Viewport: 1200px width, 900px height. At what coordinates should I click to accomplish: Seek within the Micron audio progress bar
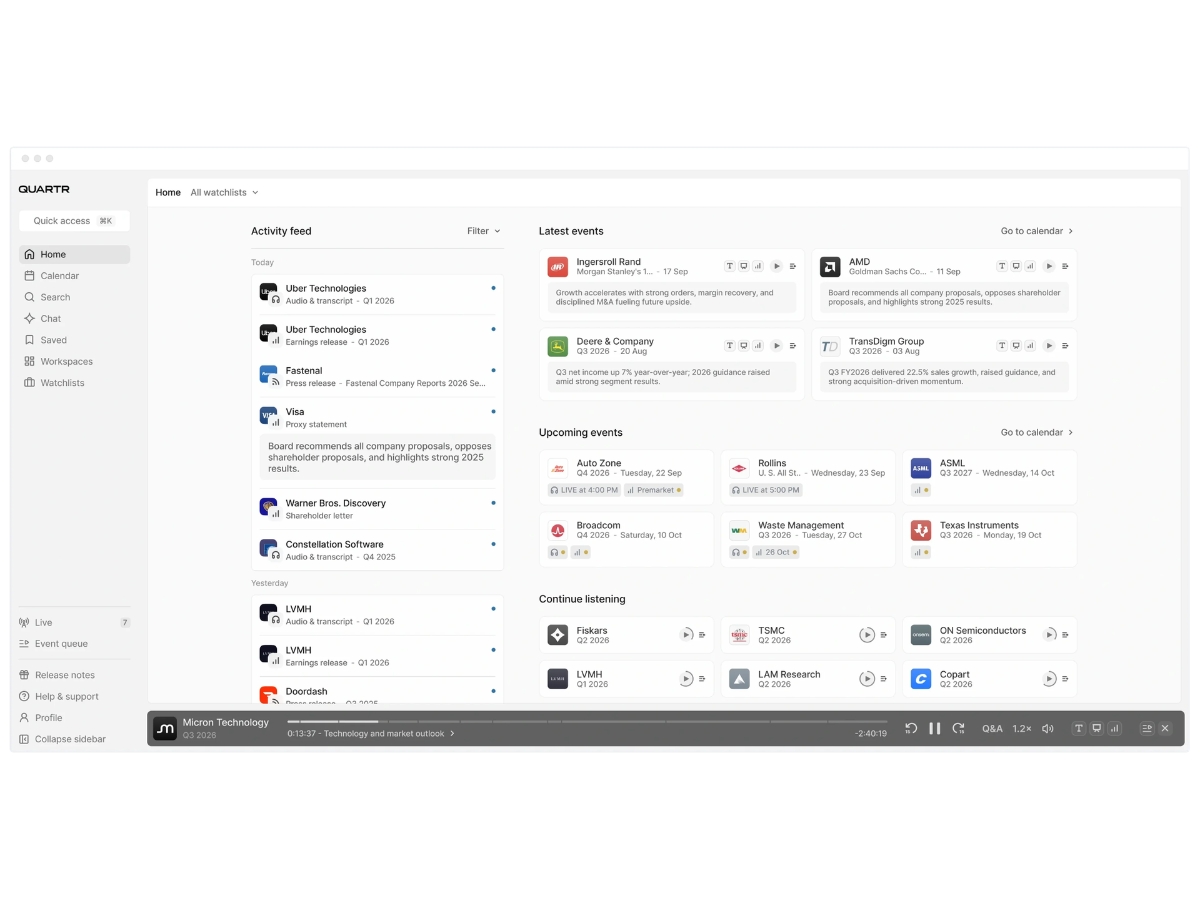pyautogui.click(x=587, y=721)
